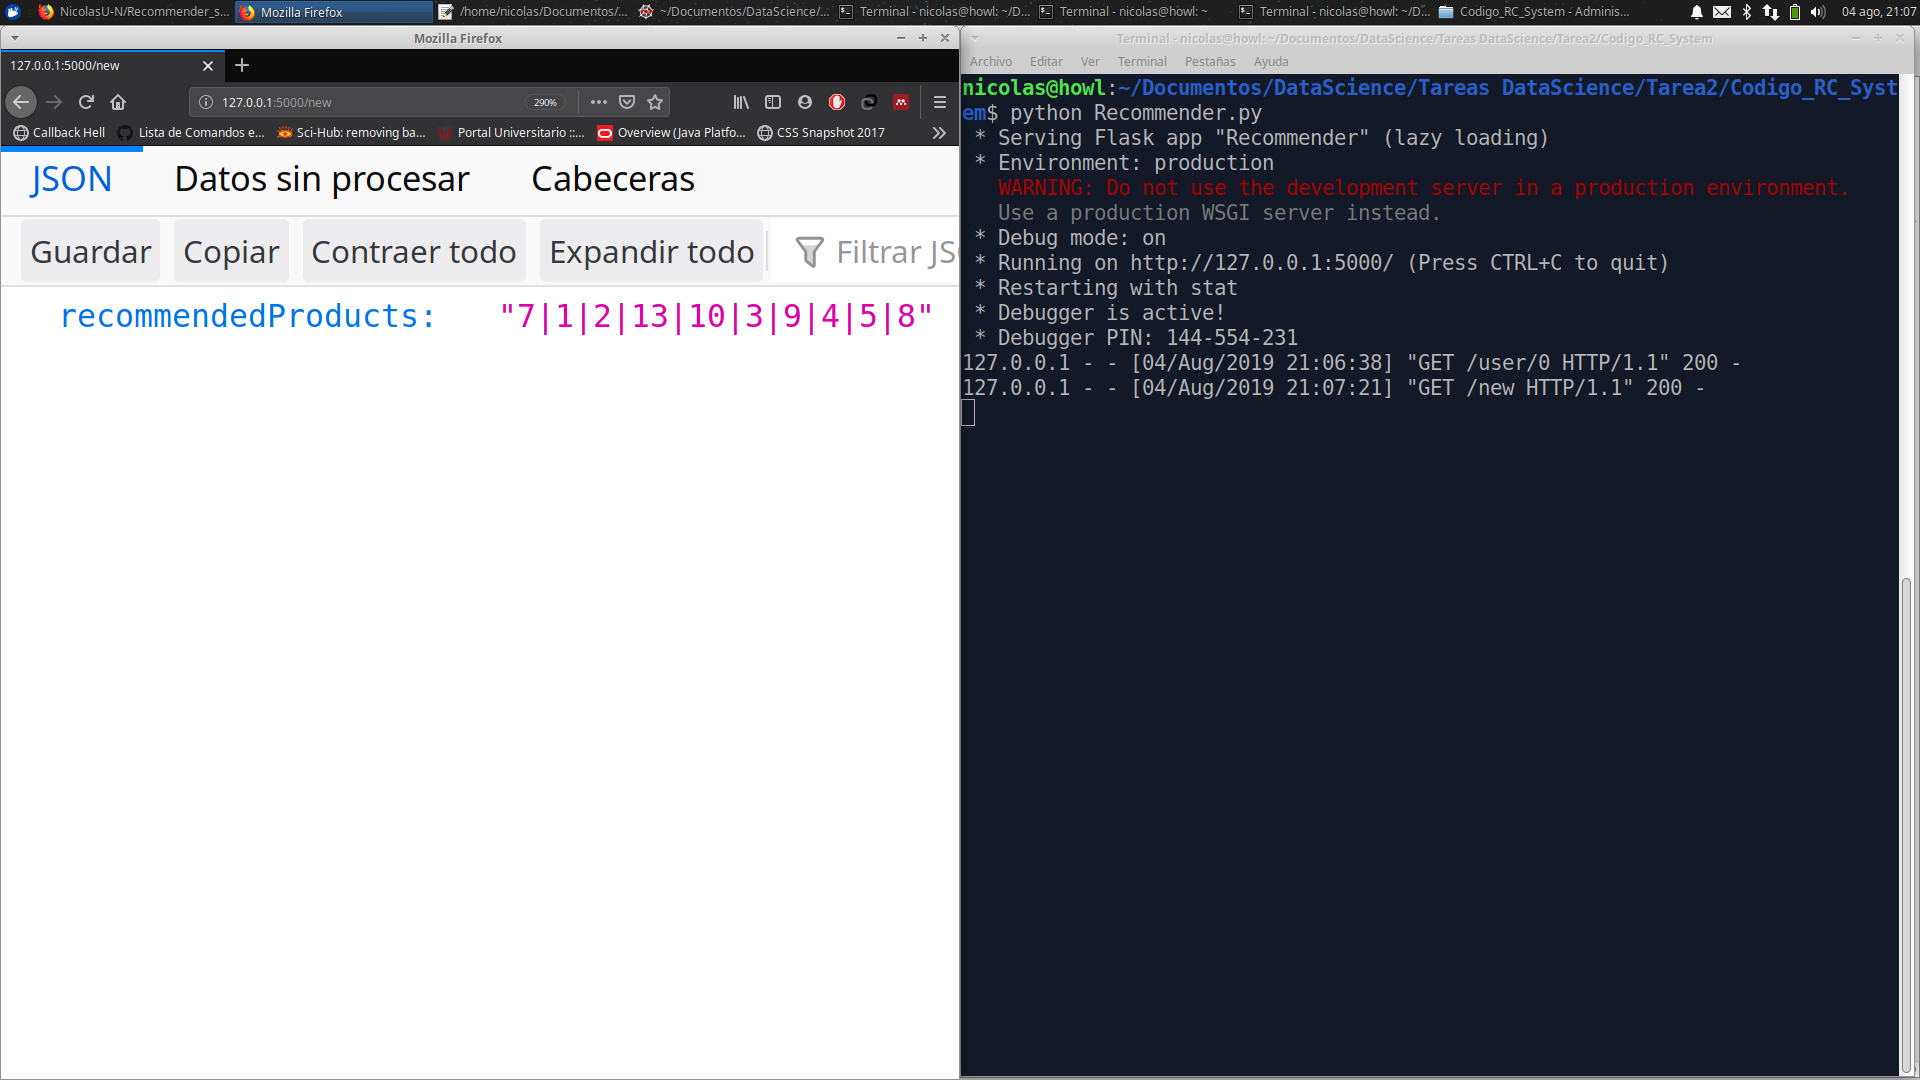
Task: Open the Firefox hamburger menu
Action: 940,102
